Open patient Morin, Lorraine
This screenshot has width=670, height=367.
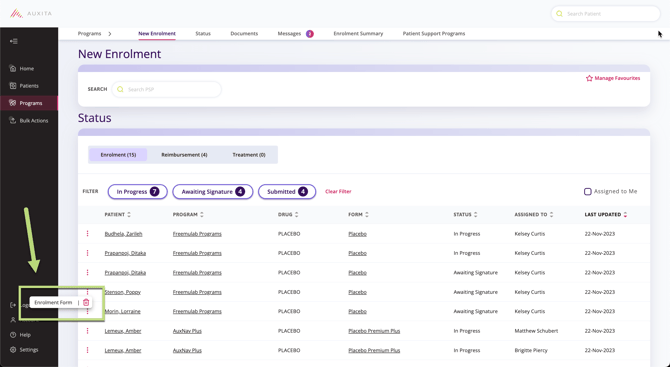pos(123,311)
